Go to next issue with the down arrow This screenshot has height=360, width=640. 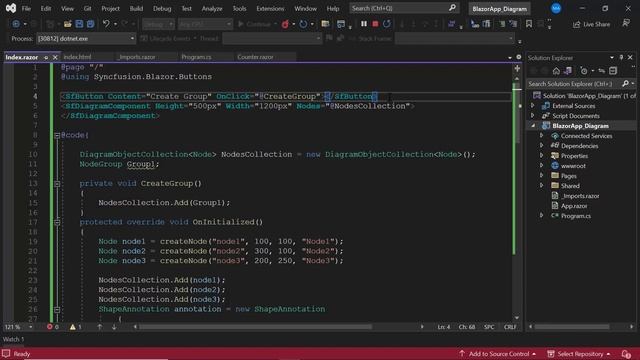coord(114,327)
